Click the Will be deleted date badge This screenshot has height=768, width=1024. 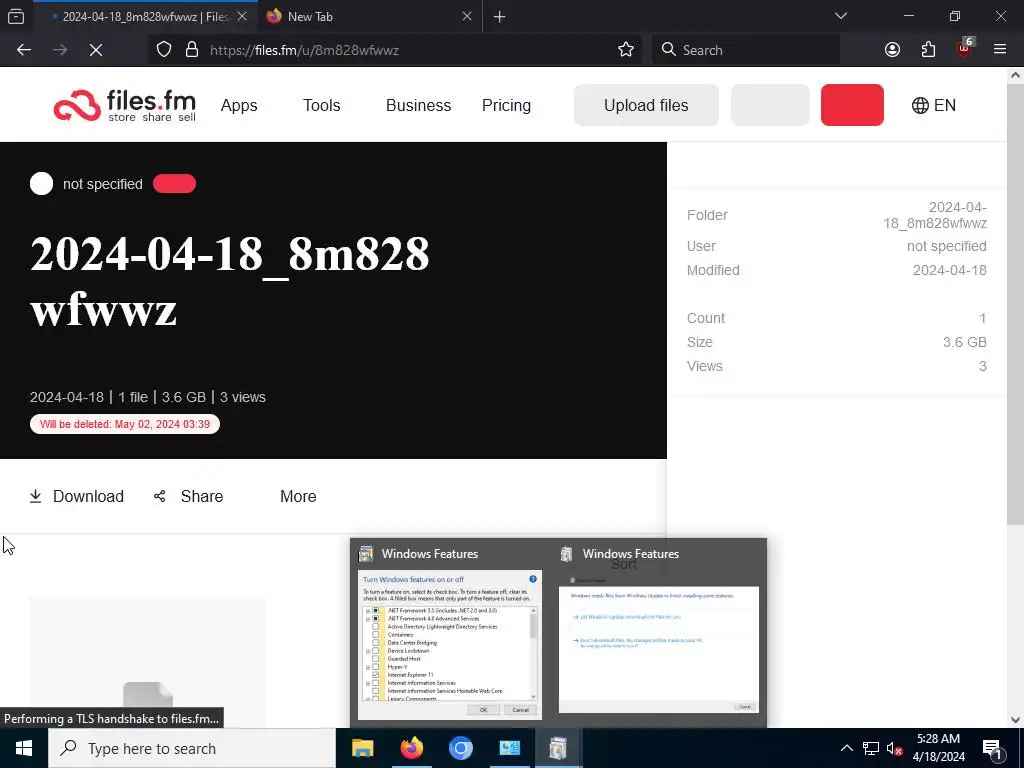(125, 424)
